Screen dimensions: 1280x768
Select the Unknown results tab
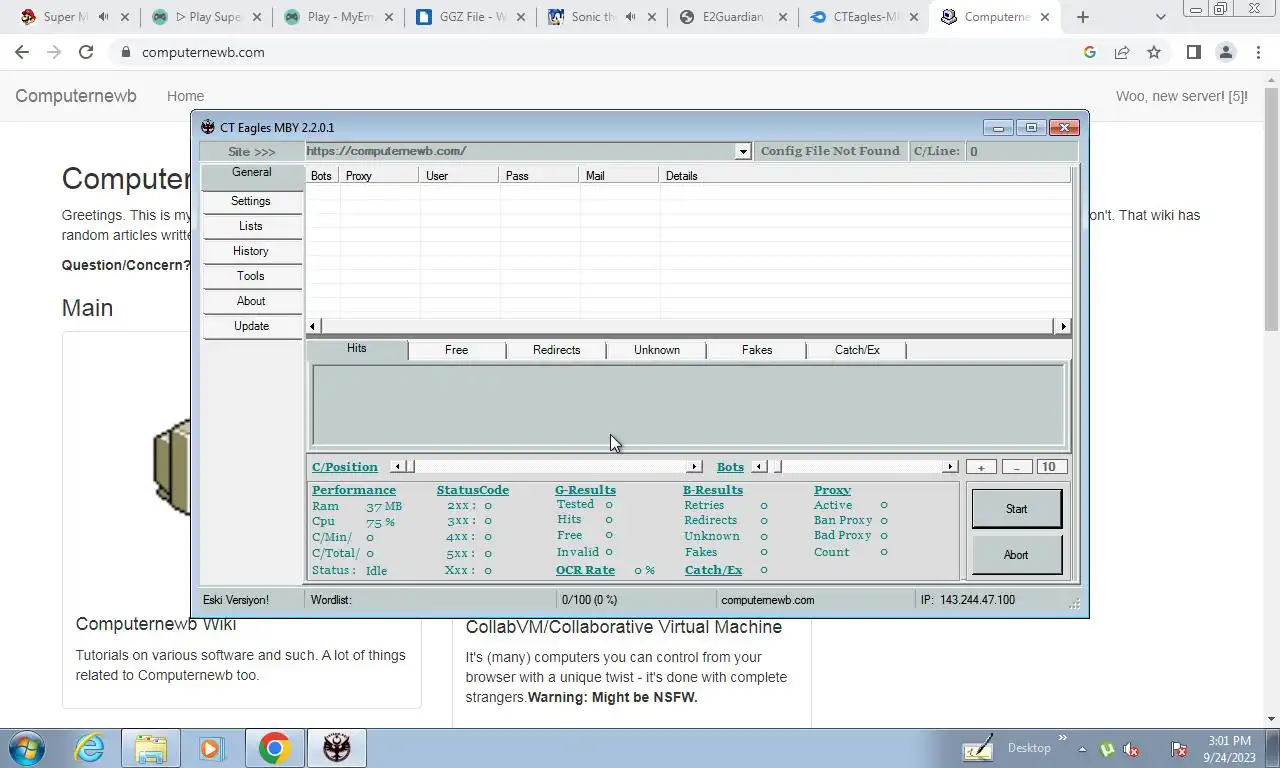pos(657,350)
